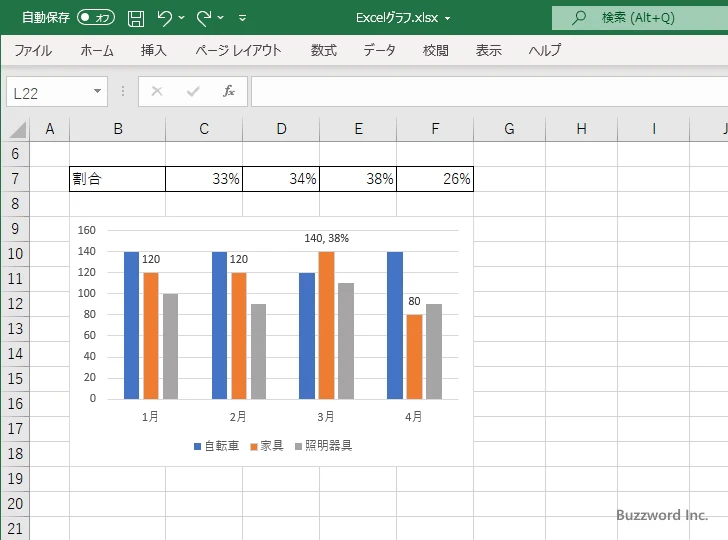The height and width of the screenshot is (540, 728).
Task: Click the 120 label above 2月 bar
Action: [239, 259]
